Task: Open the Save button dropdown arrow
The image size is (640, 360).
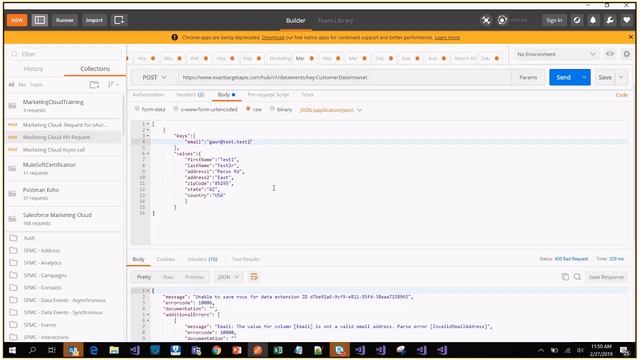Action: click(621, 77)
